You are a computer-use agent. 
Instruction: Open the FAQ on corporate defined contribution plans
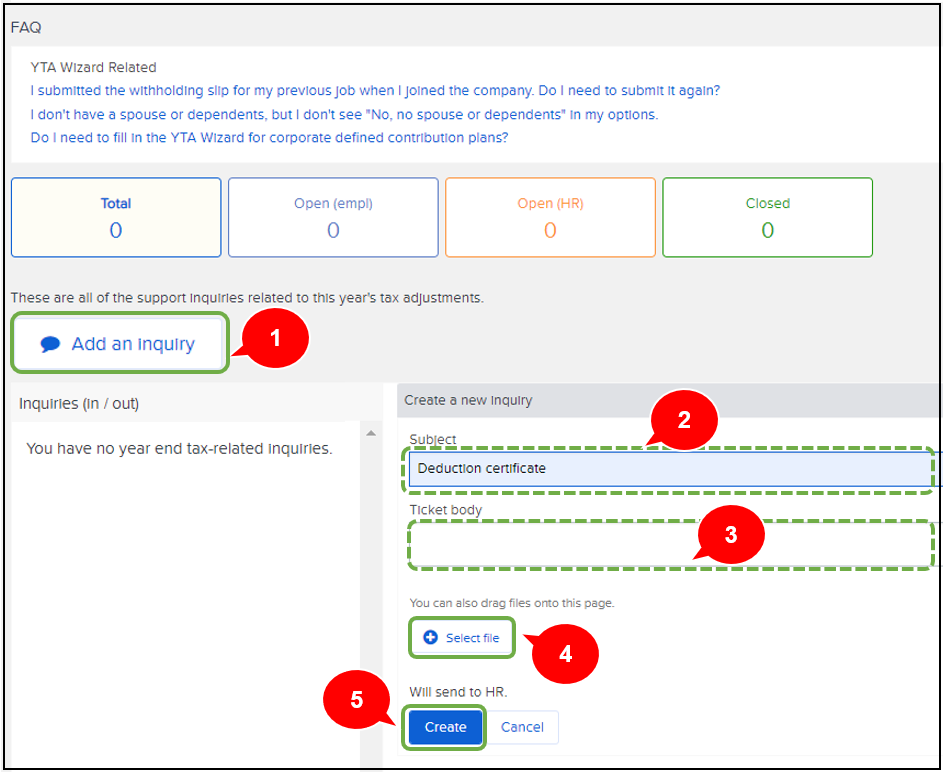click(x=269, y=138)
